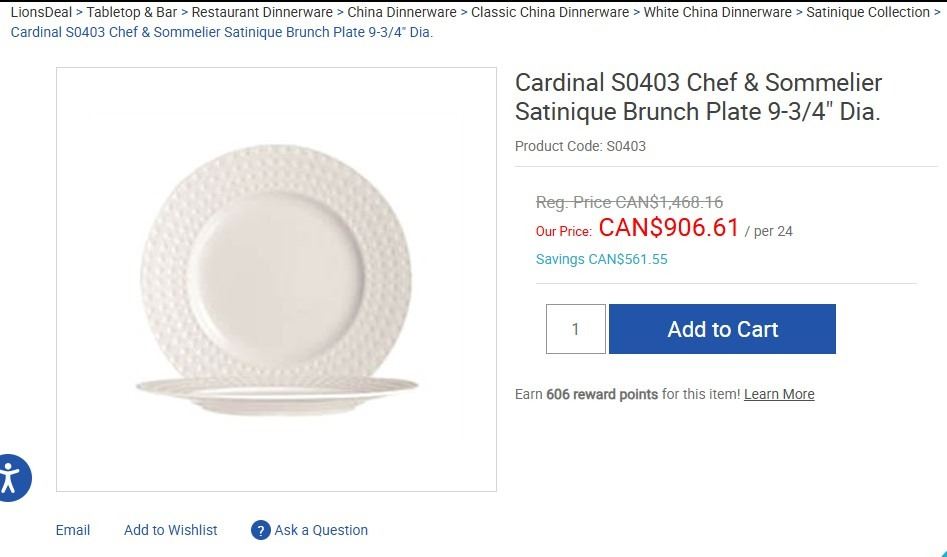Navigate to Restaurant Dinnerware breadcrumb

tap(262, 12)
